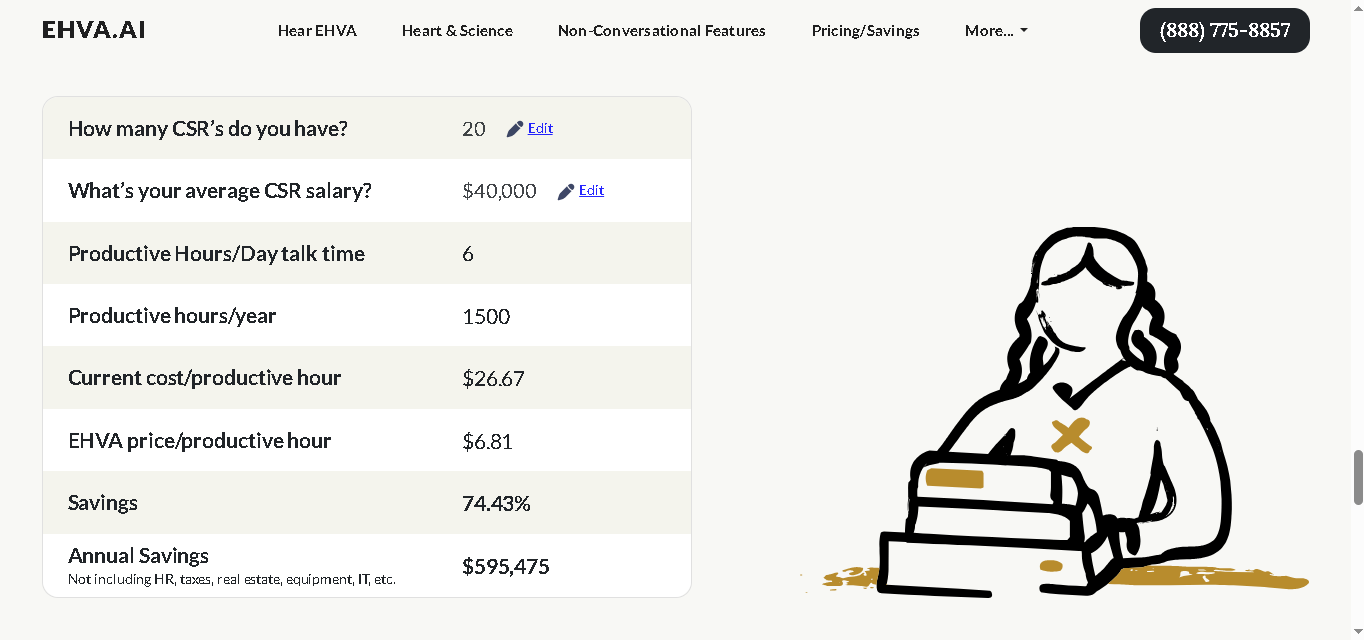
Task: Open Non-Conversational Features page
Action: tap(662, 31)
